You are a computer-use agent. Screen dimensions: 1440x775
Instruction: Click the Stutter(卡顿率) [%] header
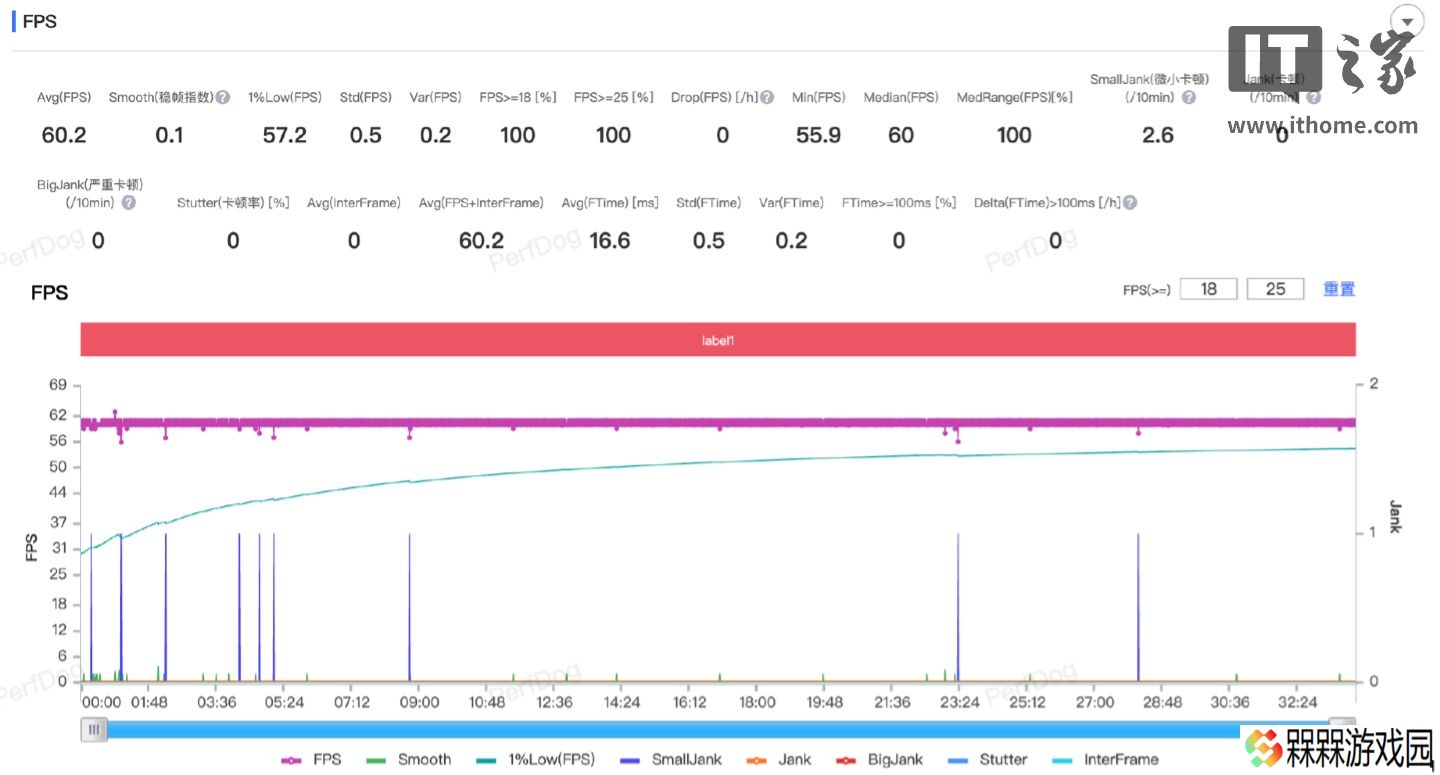(x=233, y=203)
